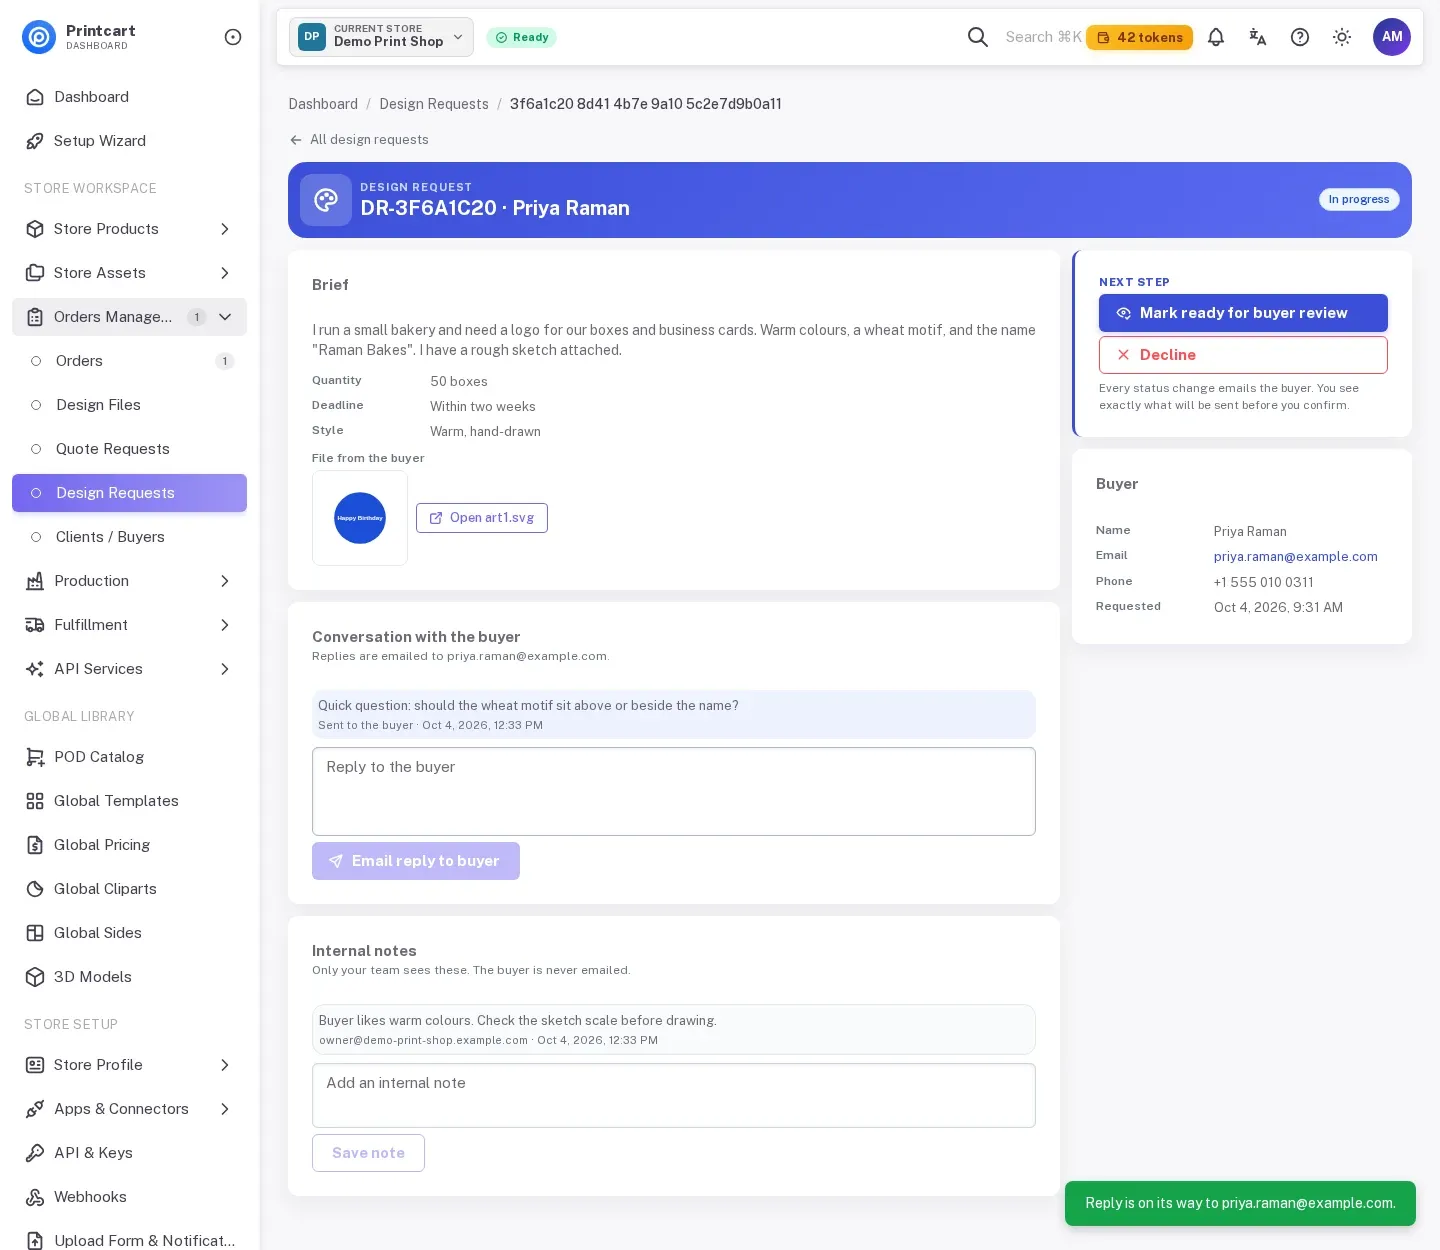Image resolution: width=1440 pixels, height=1250 pixels.
Task: Open Clients / Buyers page
Action: click(x=129, y=537)
